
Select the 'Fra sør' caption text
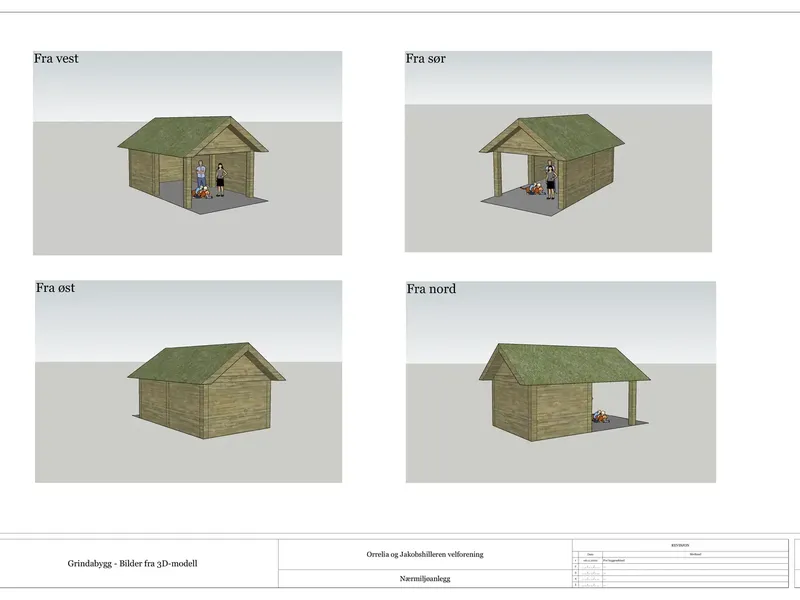[426, 59]
